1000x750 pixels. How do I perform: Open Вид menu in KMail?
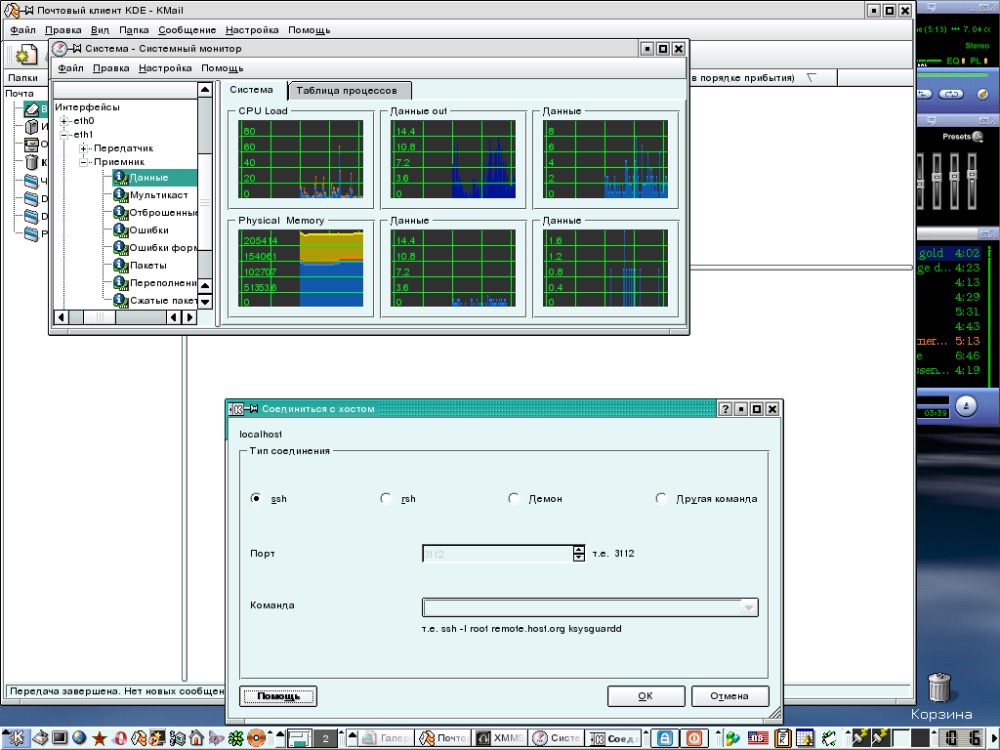point(100,30)
